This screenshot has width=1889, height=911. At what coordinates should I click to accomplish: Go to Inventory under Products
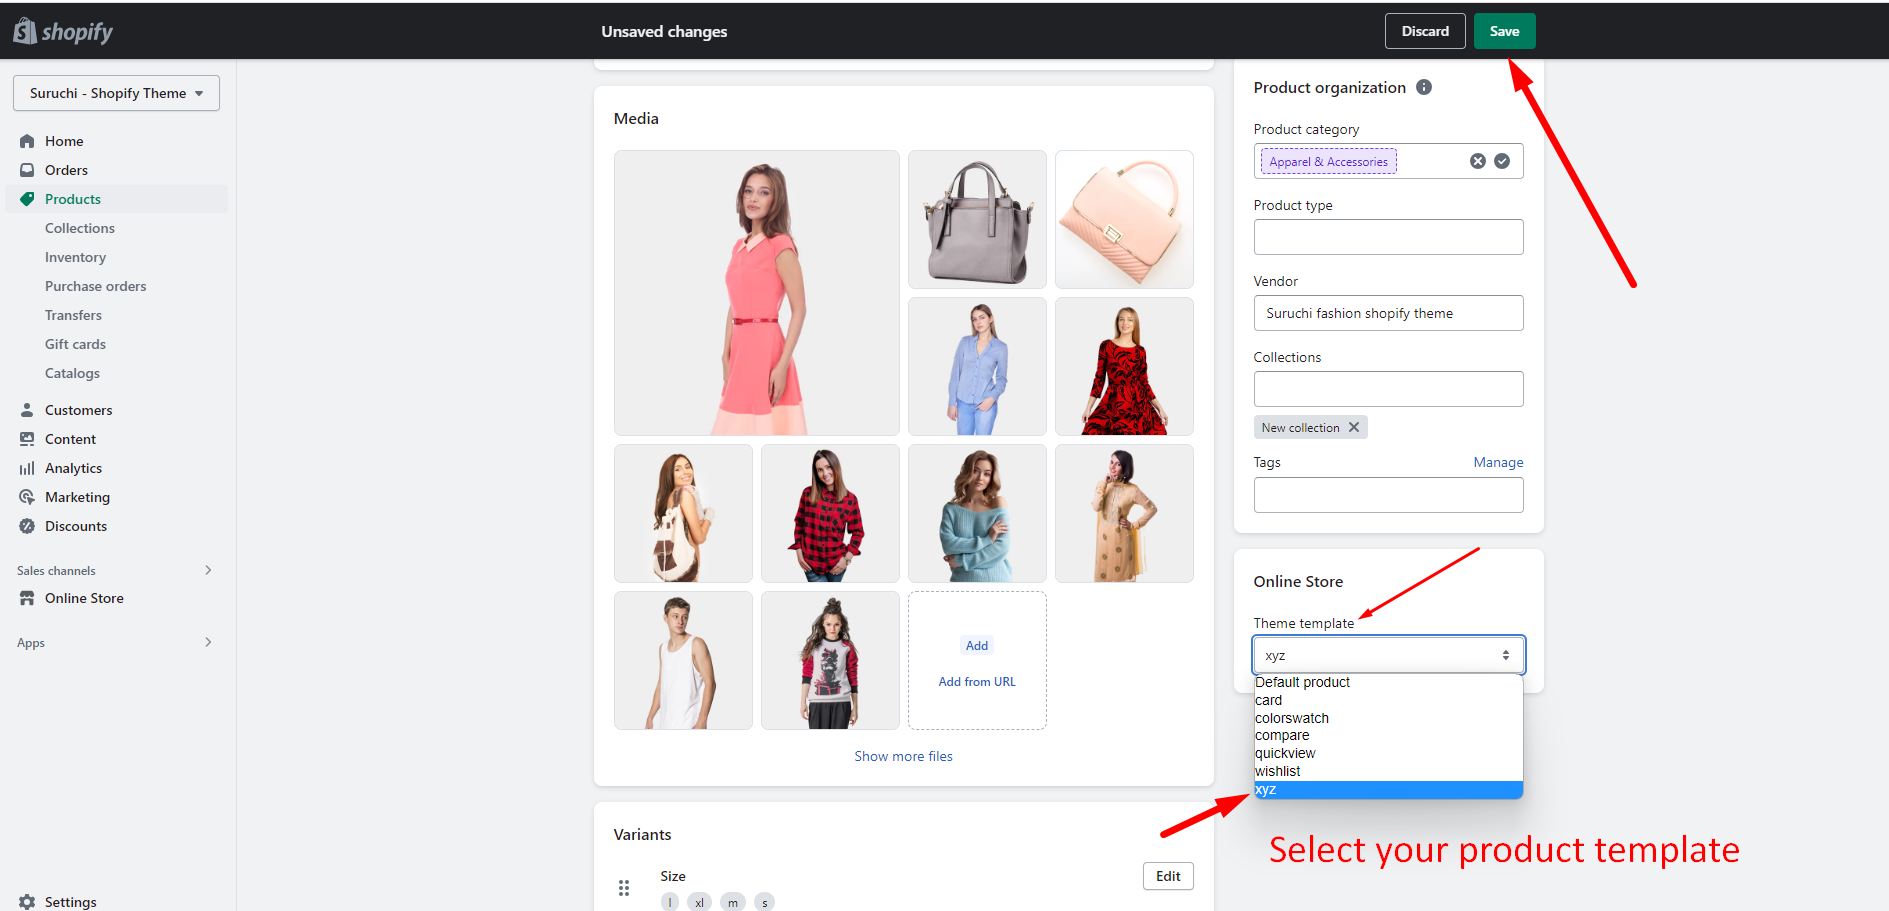tap(75, 257)
